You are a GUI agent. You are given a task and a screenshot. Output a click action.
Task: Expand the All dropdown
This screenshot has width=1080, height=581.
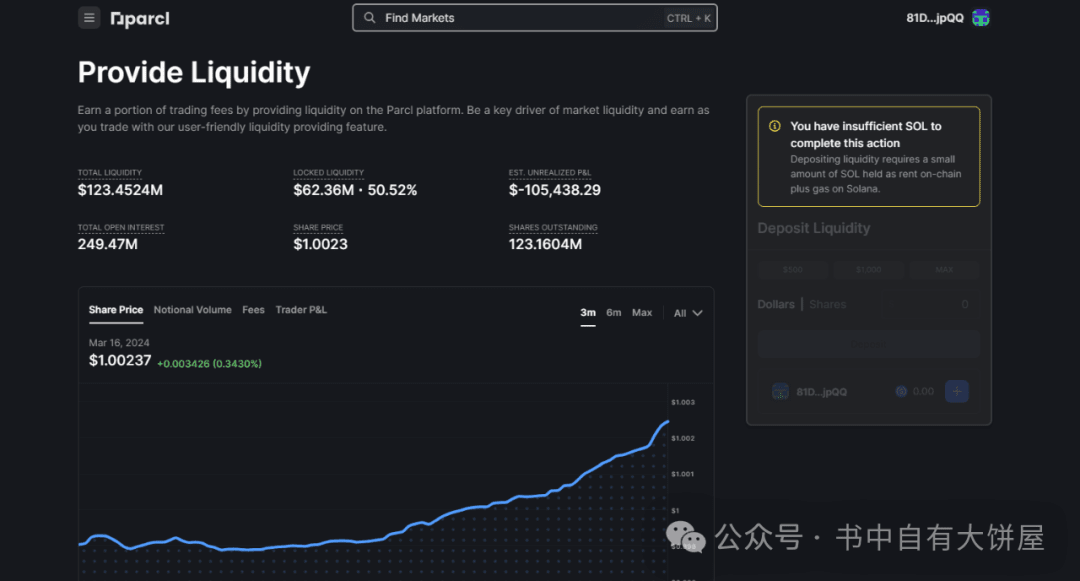688,313
